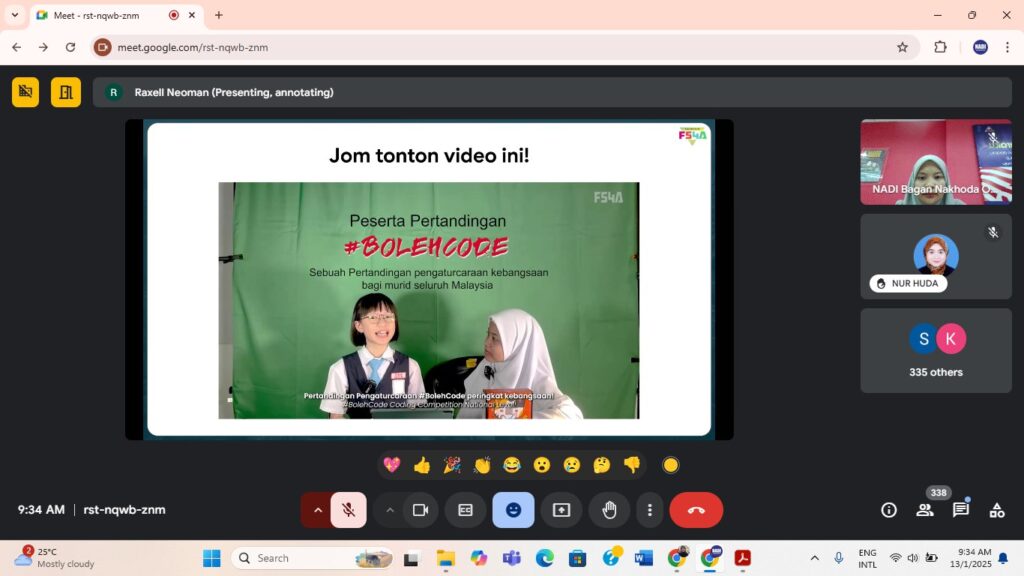Open the clock and calendar flyout

970,558
